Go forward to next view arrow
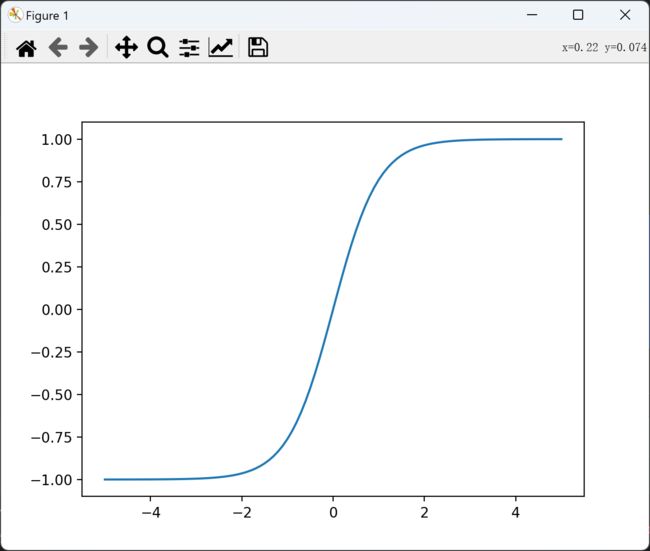The image size is (650, 551). pyautogui.click(x=89, y=47)
